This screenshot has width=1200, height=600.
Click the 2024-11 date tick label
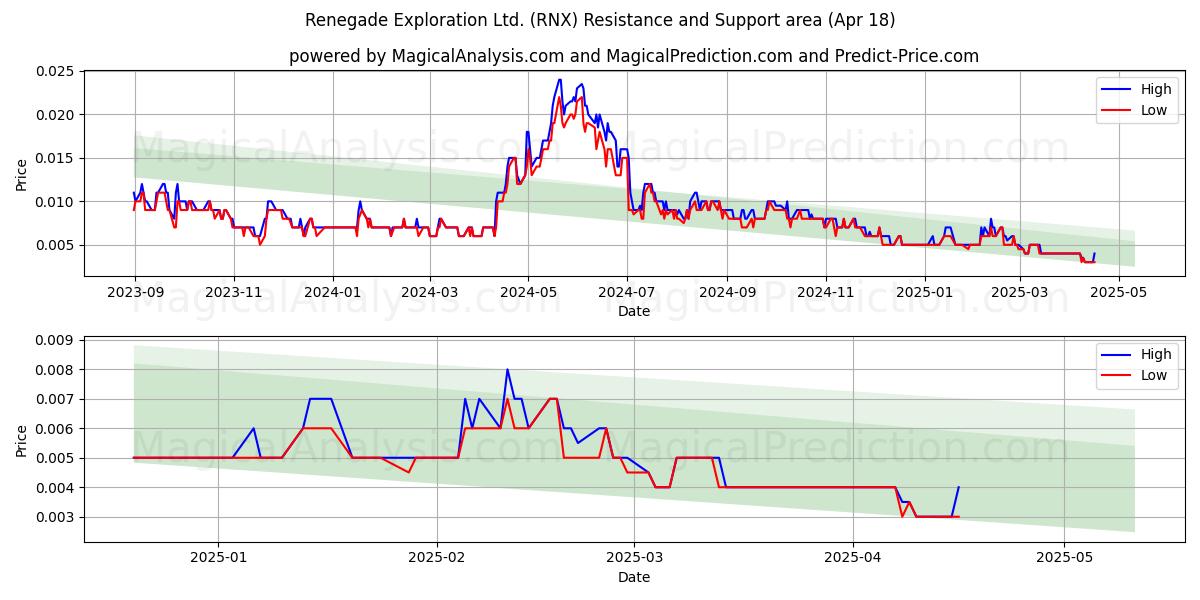(826, 292)
